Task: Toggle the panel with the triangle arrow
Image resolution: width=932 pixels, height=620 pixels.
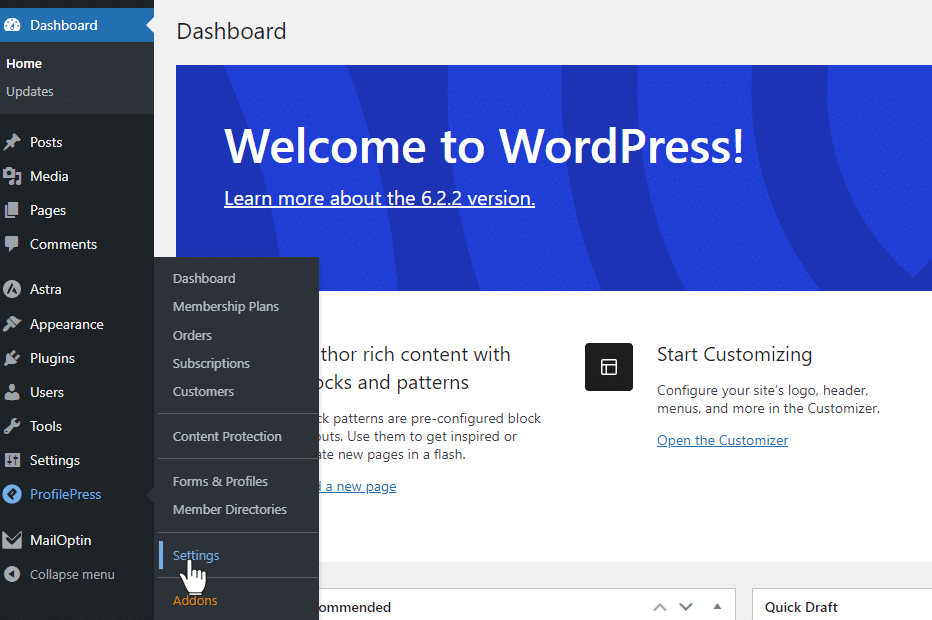Action: pos(717,606)
